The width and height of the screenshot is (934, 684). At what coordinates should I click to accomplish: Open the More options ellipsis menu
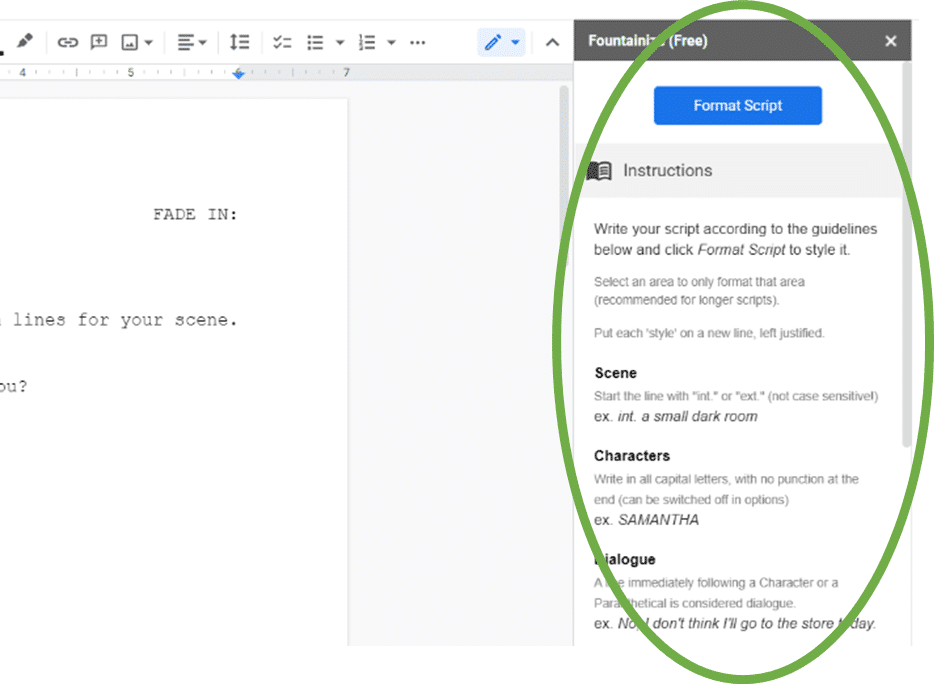418,42
